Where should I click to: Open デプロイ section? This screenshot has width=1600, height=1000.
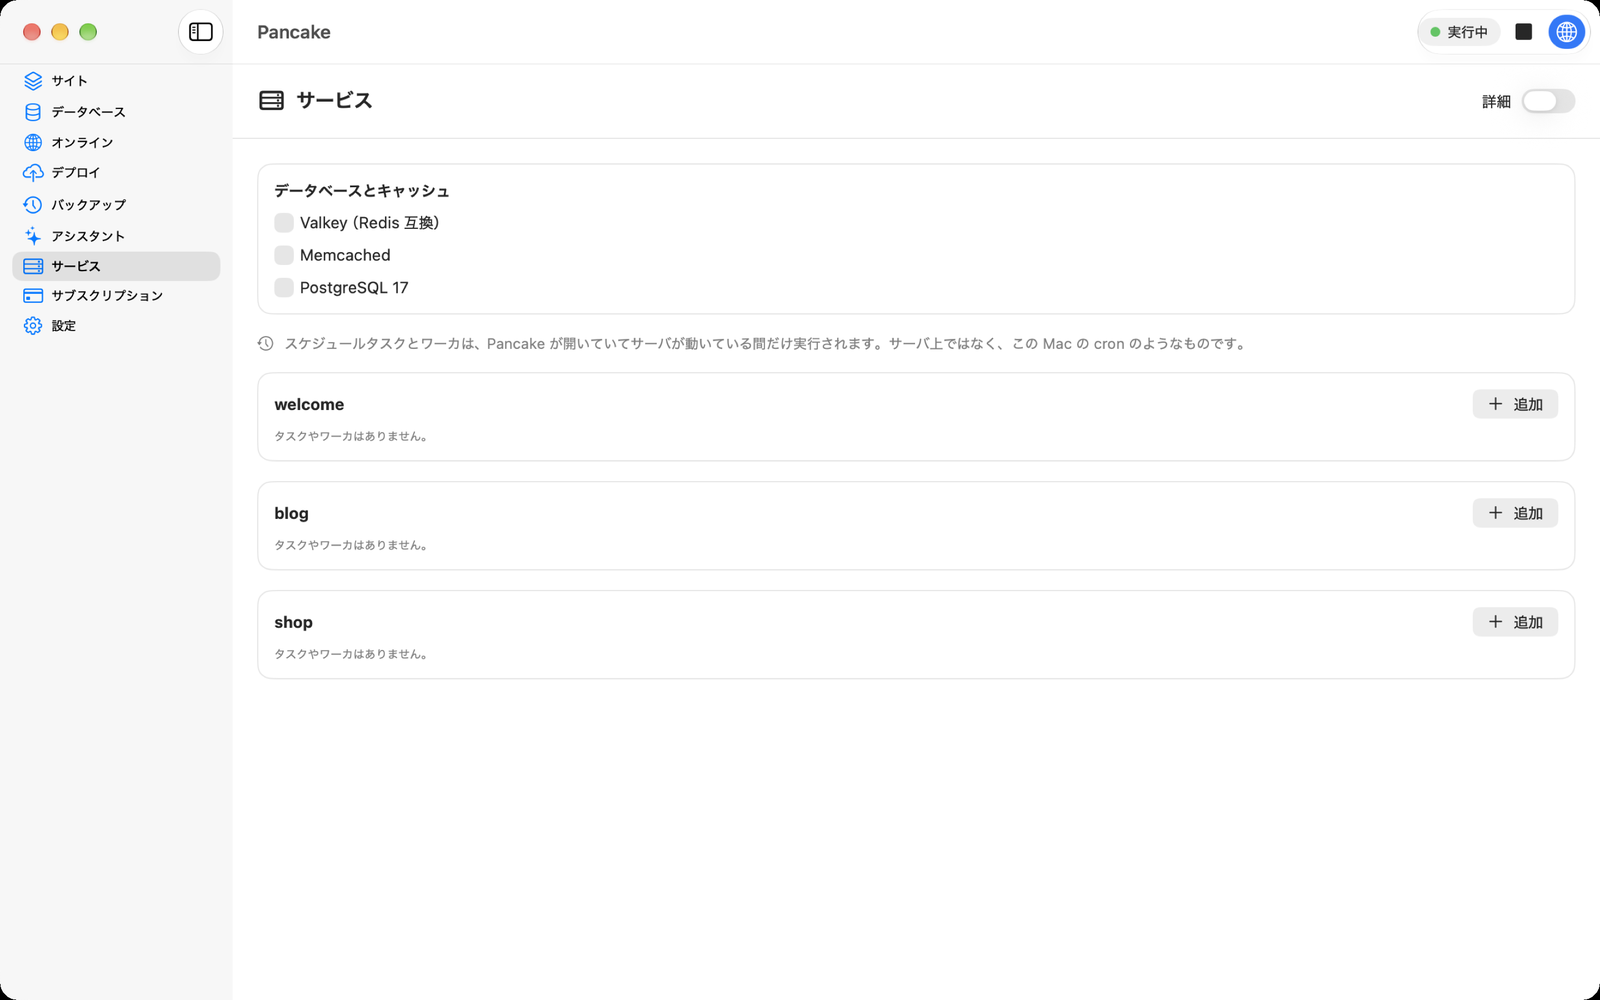(116, 173)
